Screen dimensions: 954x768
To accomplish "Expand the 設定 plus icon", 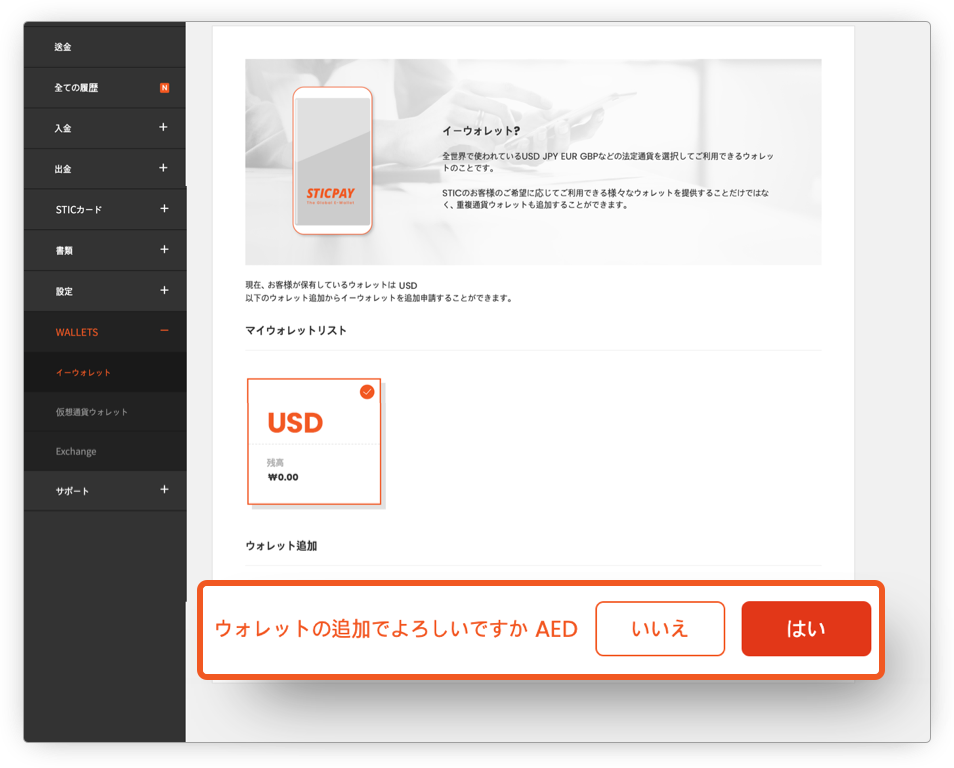I will pyautogui.click(x=164, y=290).
